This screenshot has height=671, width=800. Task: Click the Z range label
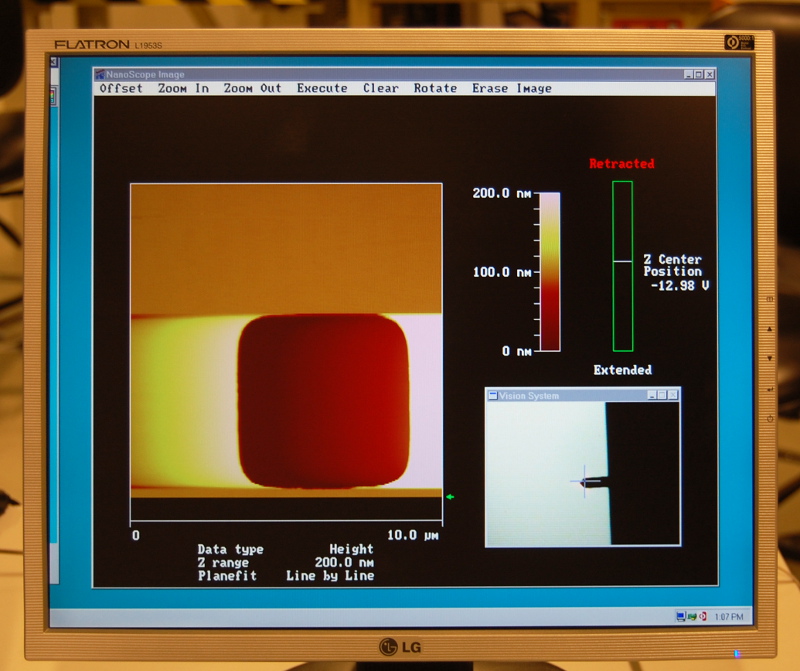tap(223, 563)
